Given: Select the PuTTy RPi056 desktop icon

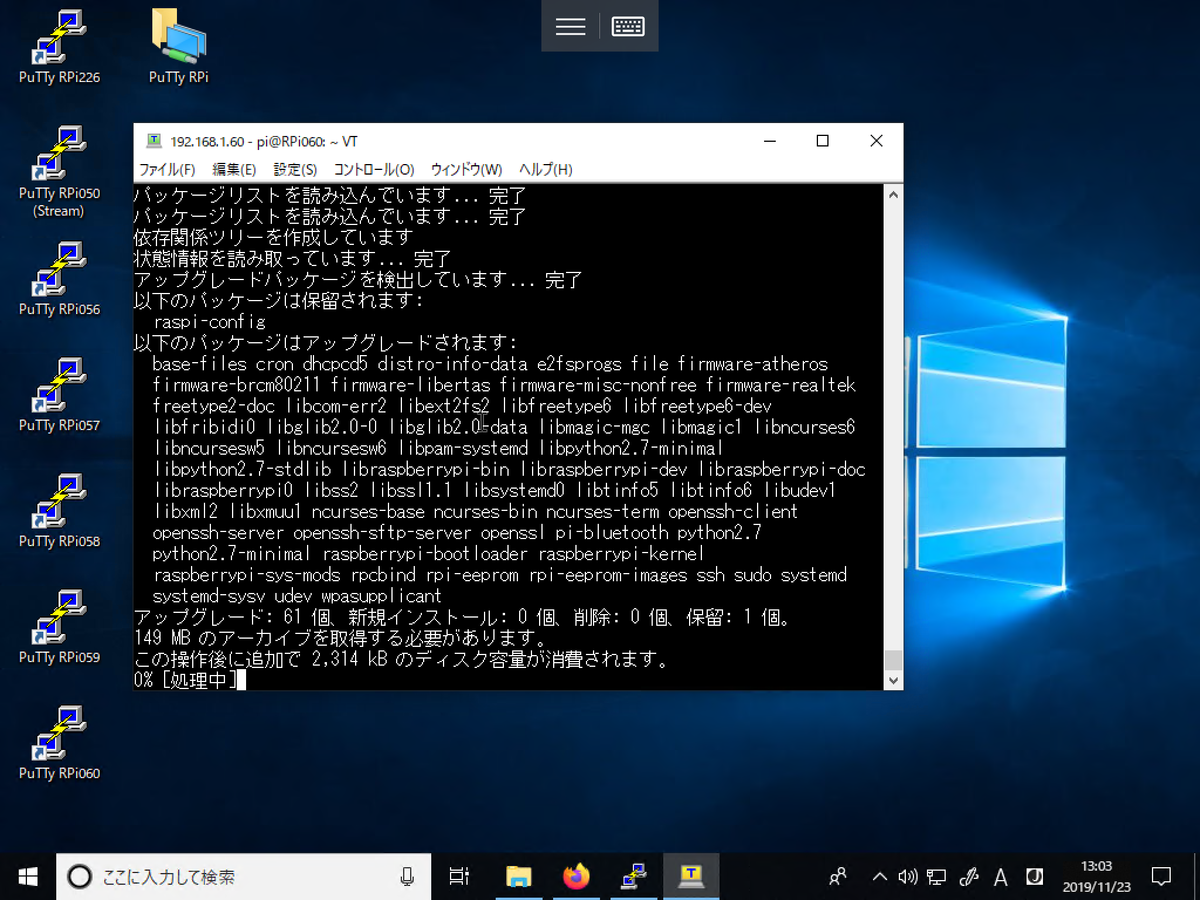Looking at the screenshot, I should click(x=59, y=279).
